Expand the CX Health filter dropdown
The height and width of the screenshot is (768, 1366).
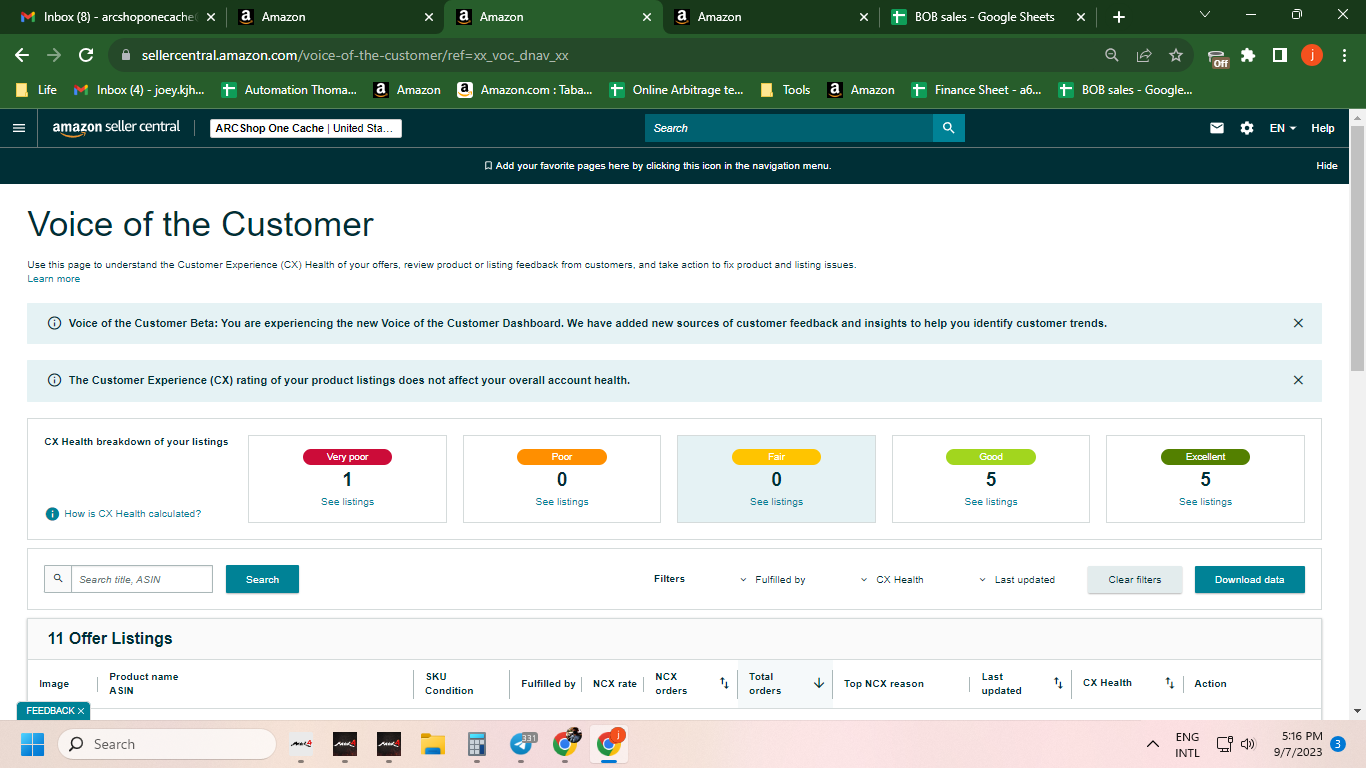click(x=892, y=580)
